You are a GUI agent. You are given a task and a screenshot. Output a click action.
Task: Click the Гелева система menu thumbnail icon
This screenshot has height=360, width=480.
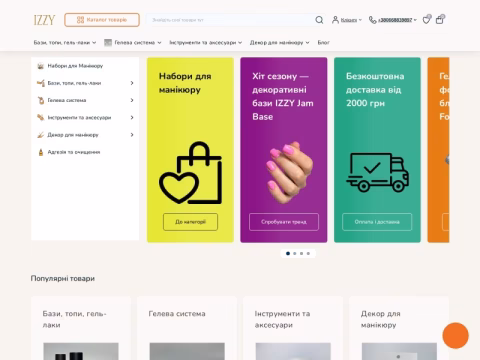[108, 42]
